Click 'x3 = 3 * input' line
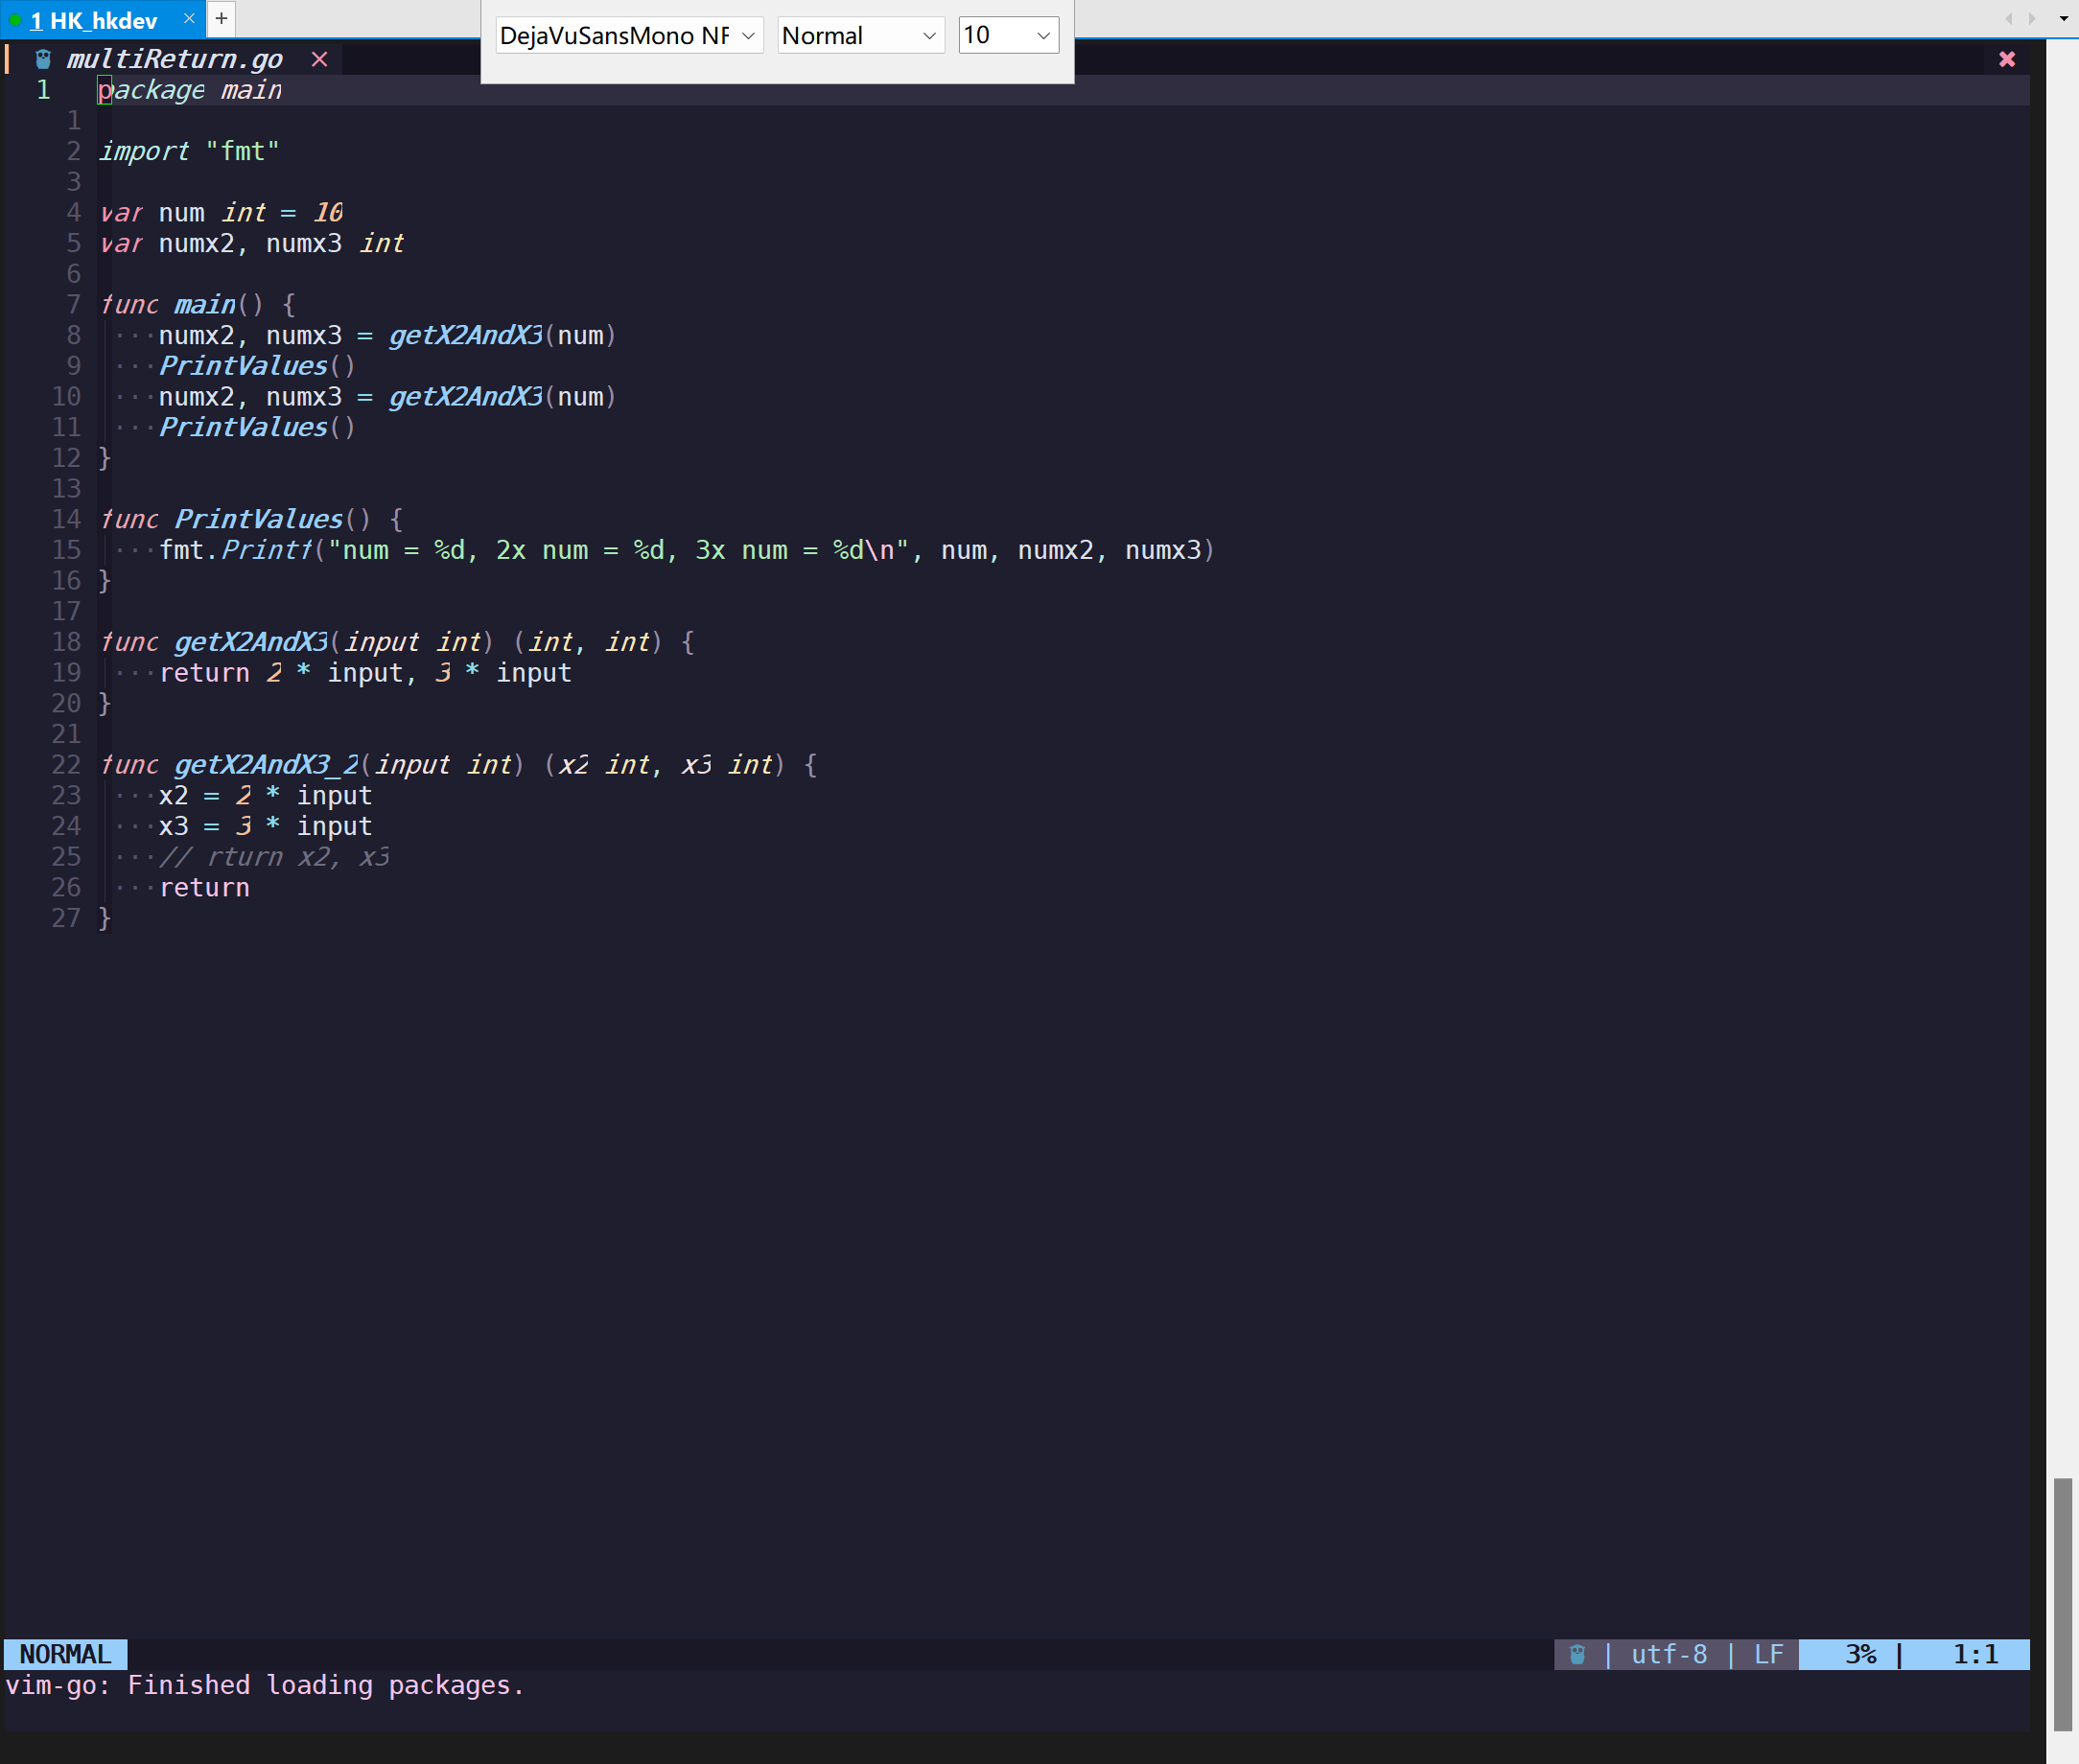2079x1764 pixels. [x=266, y=826]
